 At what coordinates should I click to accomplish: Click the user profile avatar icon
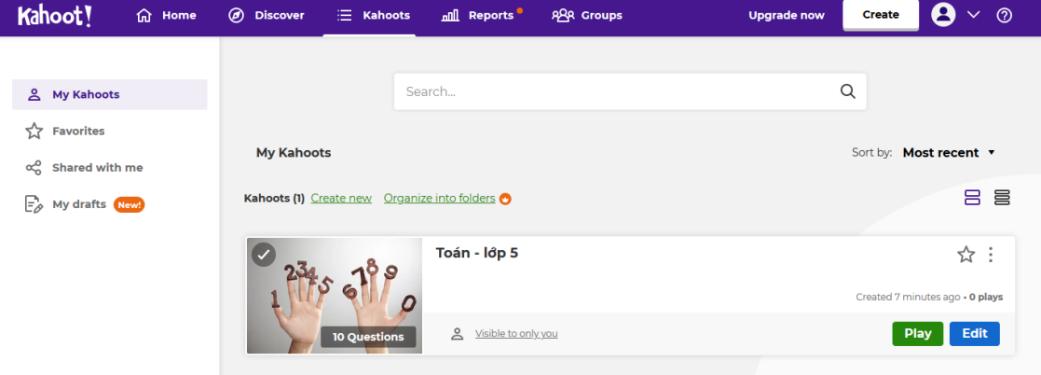pyautogui.click(x=943, y=15)
